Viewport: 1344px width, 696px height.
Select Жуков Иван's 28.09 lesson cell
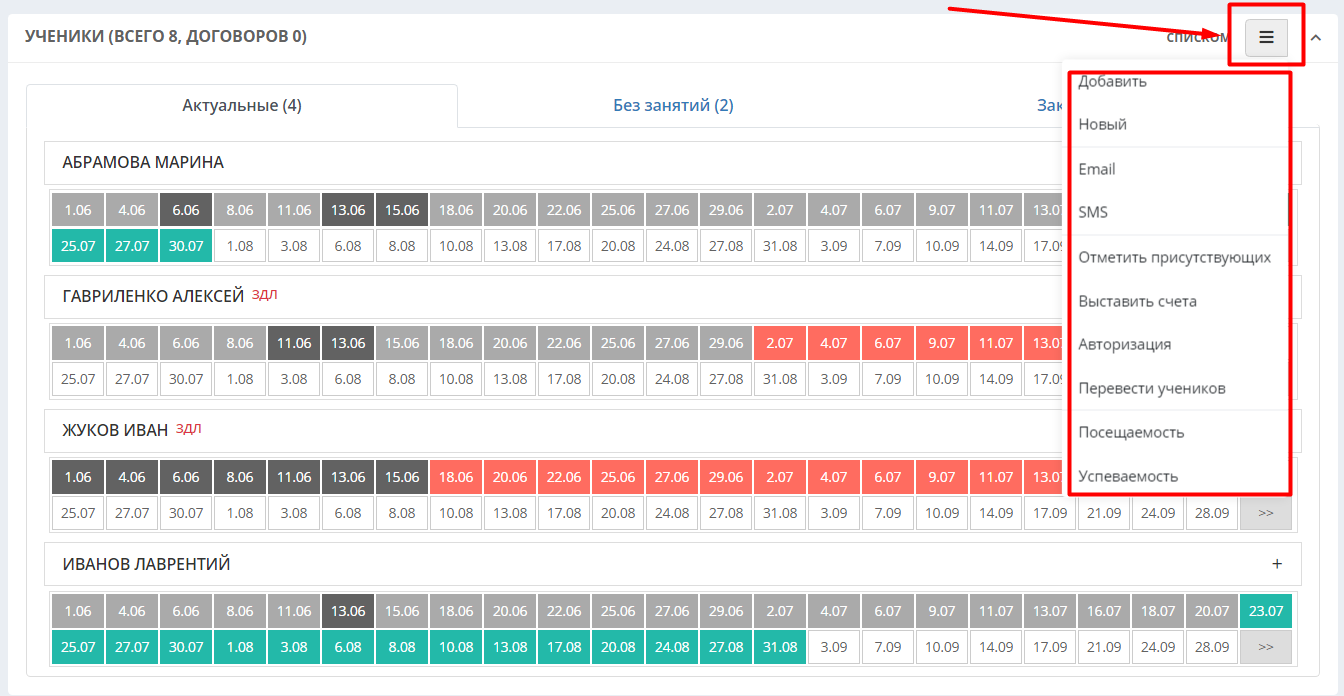pyautogui.click(x=1212, y=513)
